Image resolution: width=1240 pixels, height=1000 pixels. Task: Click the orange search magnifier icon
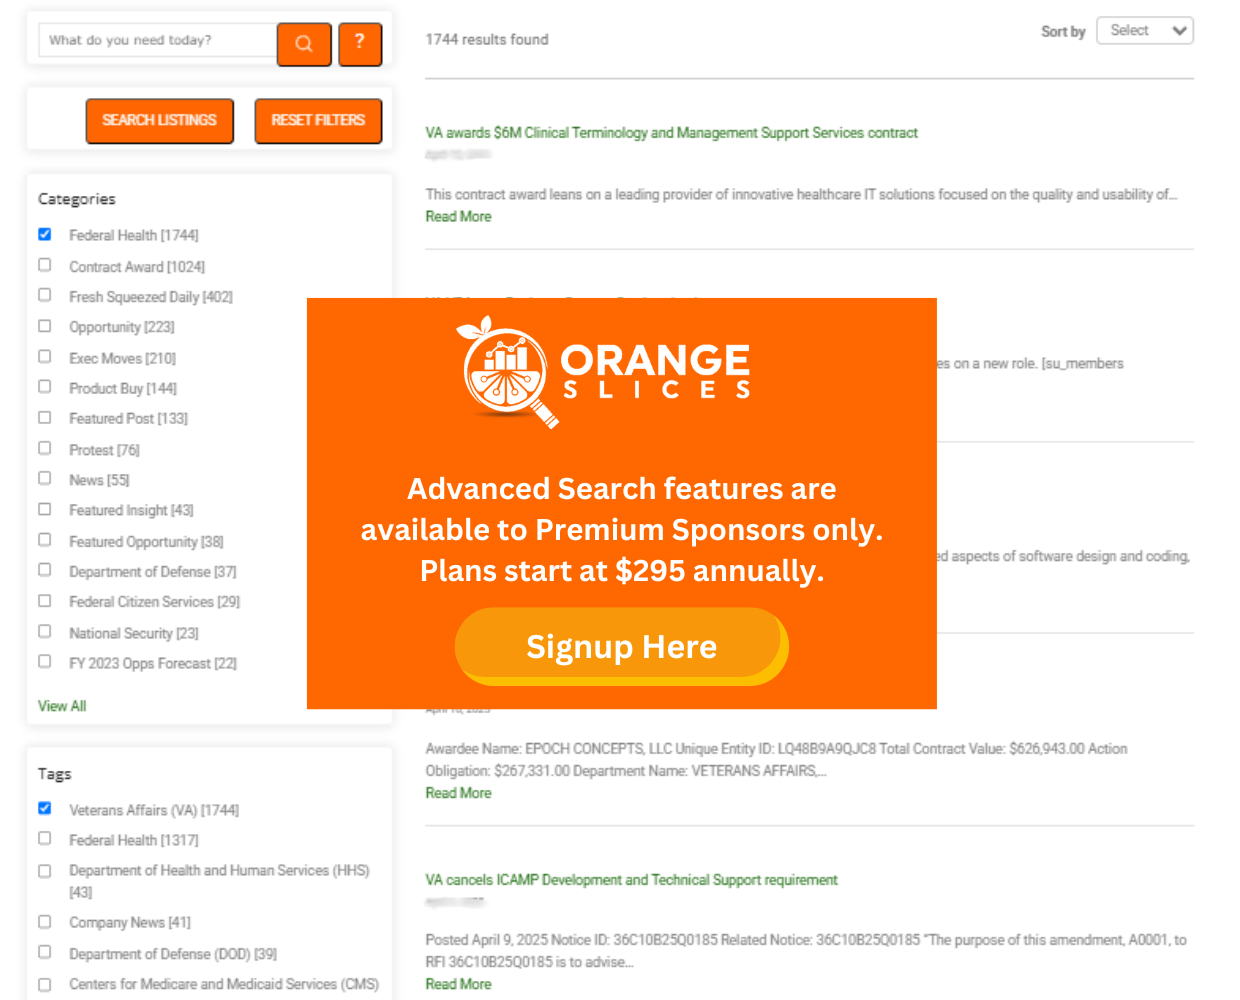coord(304,44)
